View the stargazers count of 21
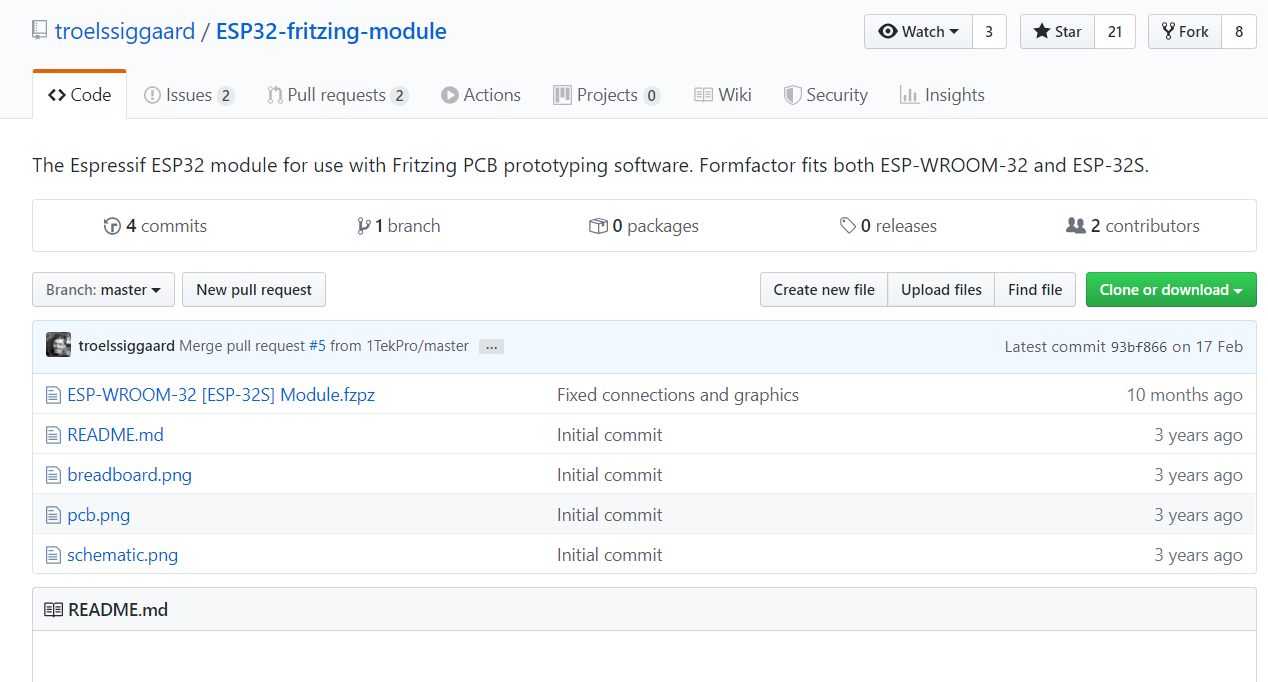This screenshot has width=1268, height=682. click(x=1115, y=31)
